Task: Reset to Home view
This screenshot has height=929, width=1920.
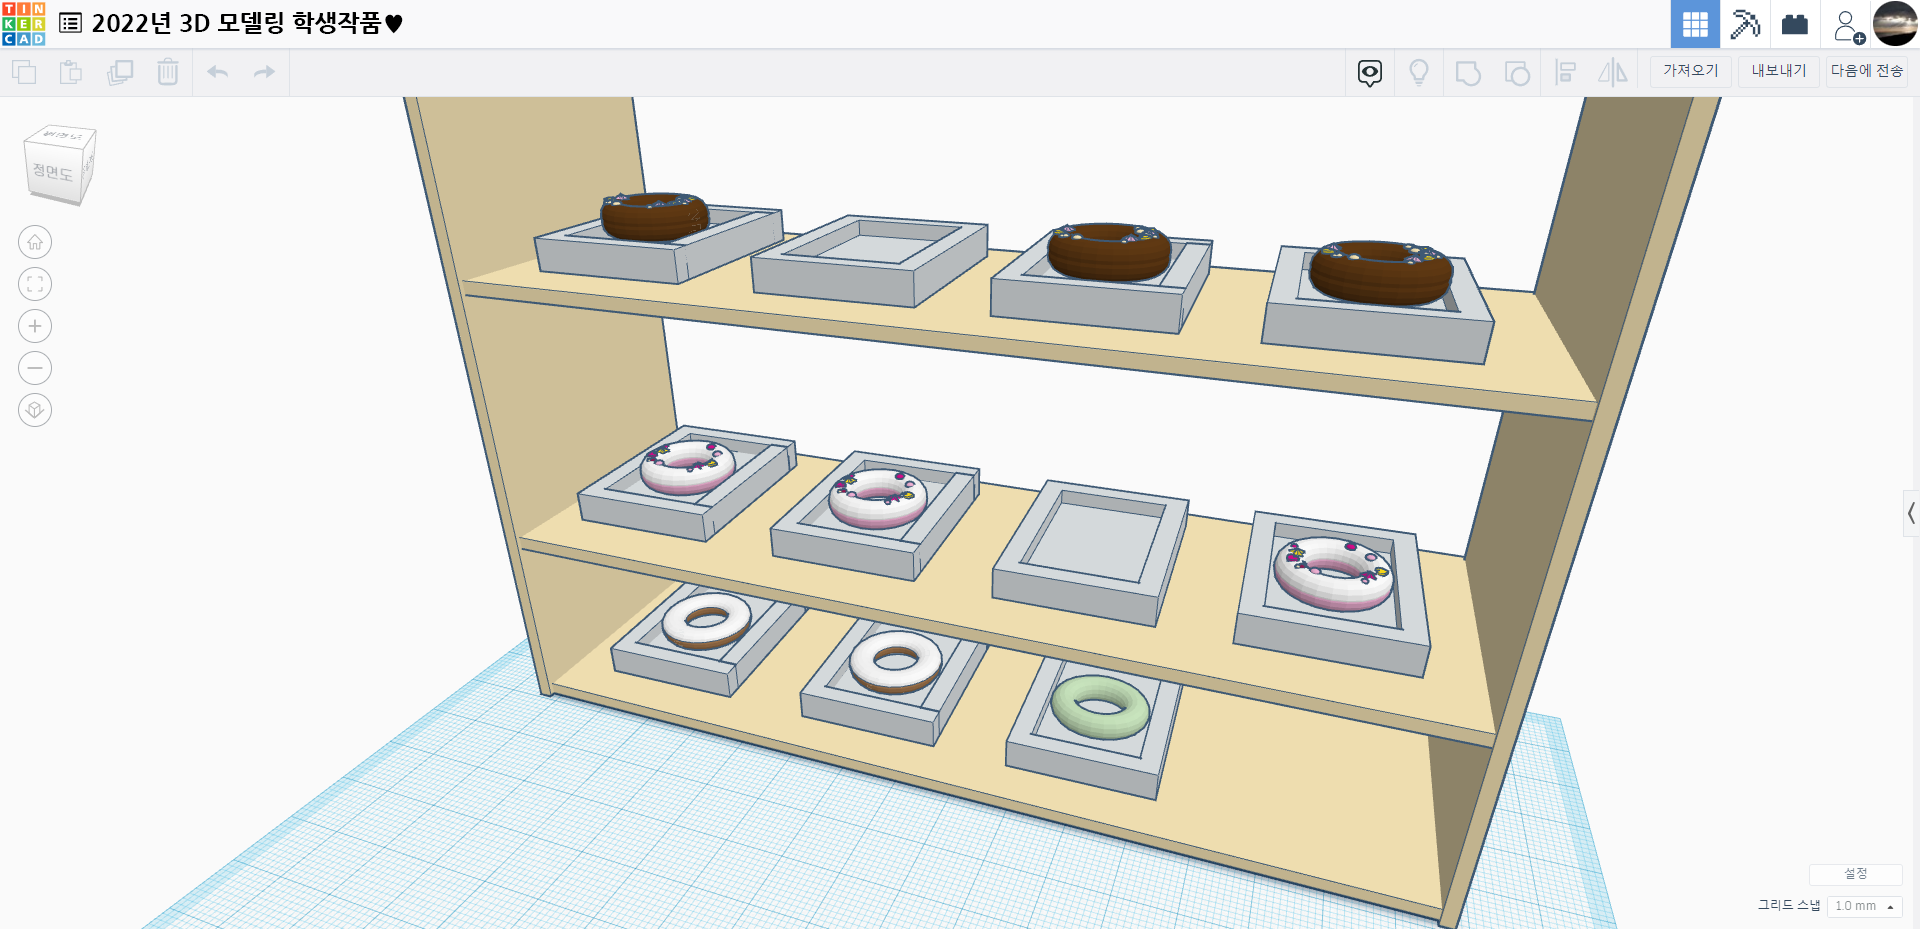Action: coord(35,242)
